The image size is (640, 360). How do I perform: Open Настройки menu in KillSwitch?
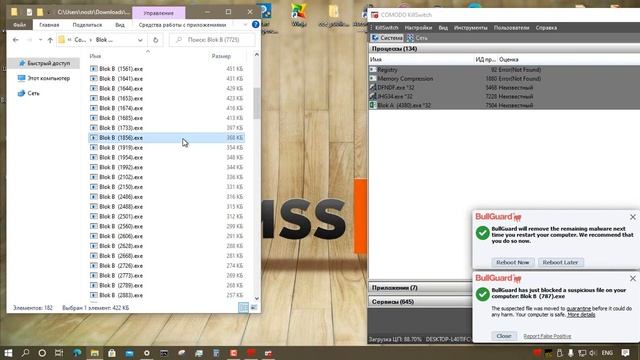(418, 28)
